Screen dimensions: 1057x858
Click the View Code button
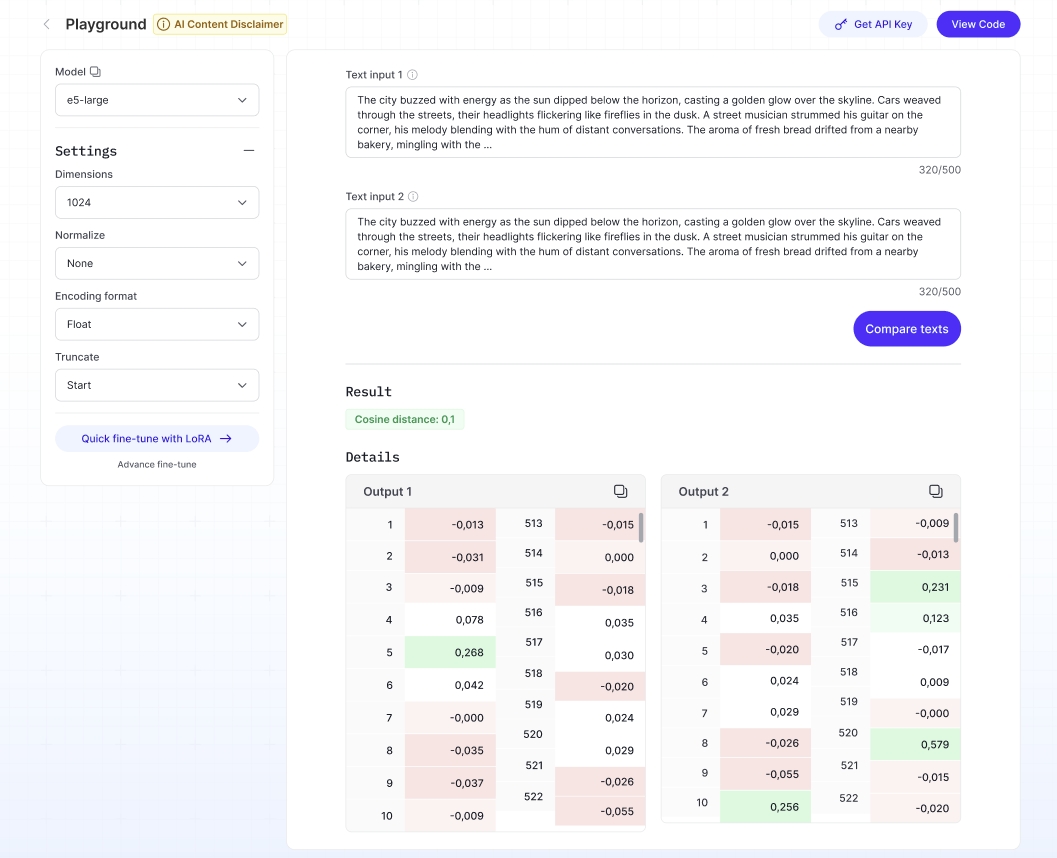tap(977, 24)
